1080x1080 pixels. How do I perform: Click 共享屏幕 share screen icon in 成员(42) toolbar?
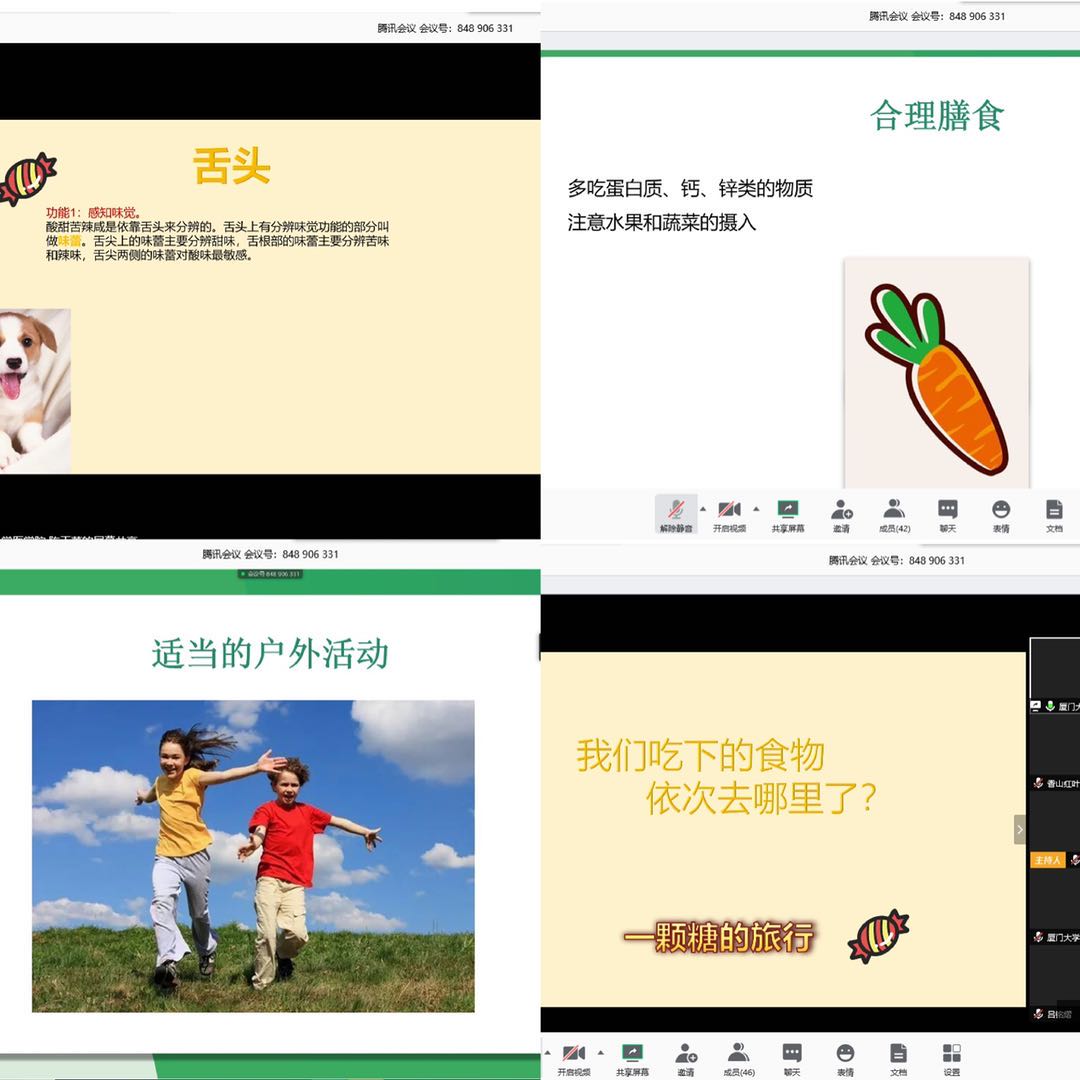tap(788, 510)
